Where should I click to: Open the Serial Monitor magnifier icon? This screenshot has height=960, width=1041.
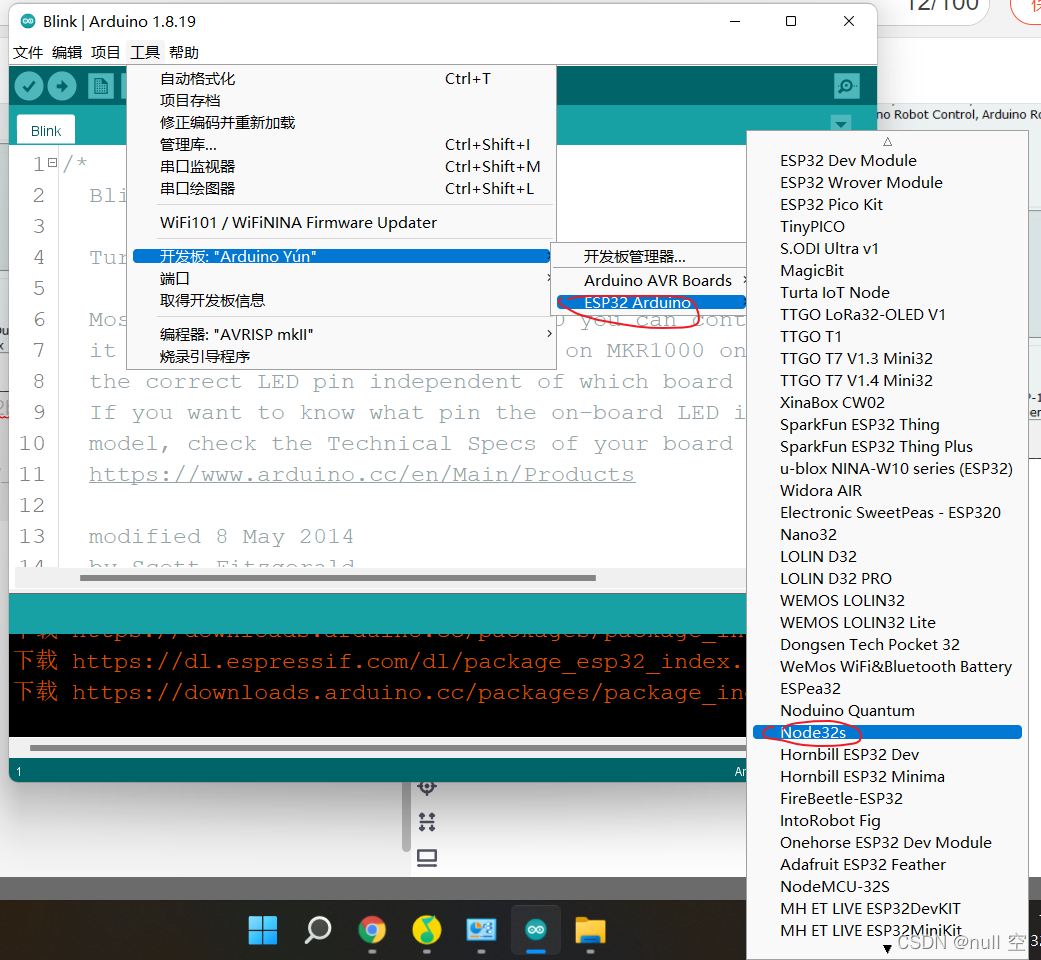pyautogui.click(x=846, y=86)
